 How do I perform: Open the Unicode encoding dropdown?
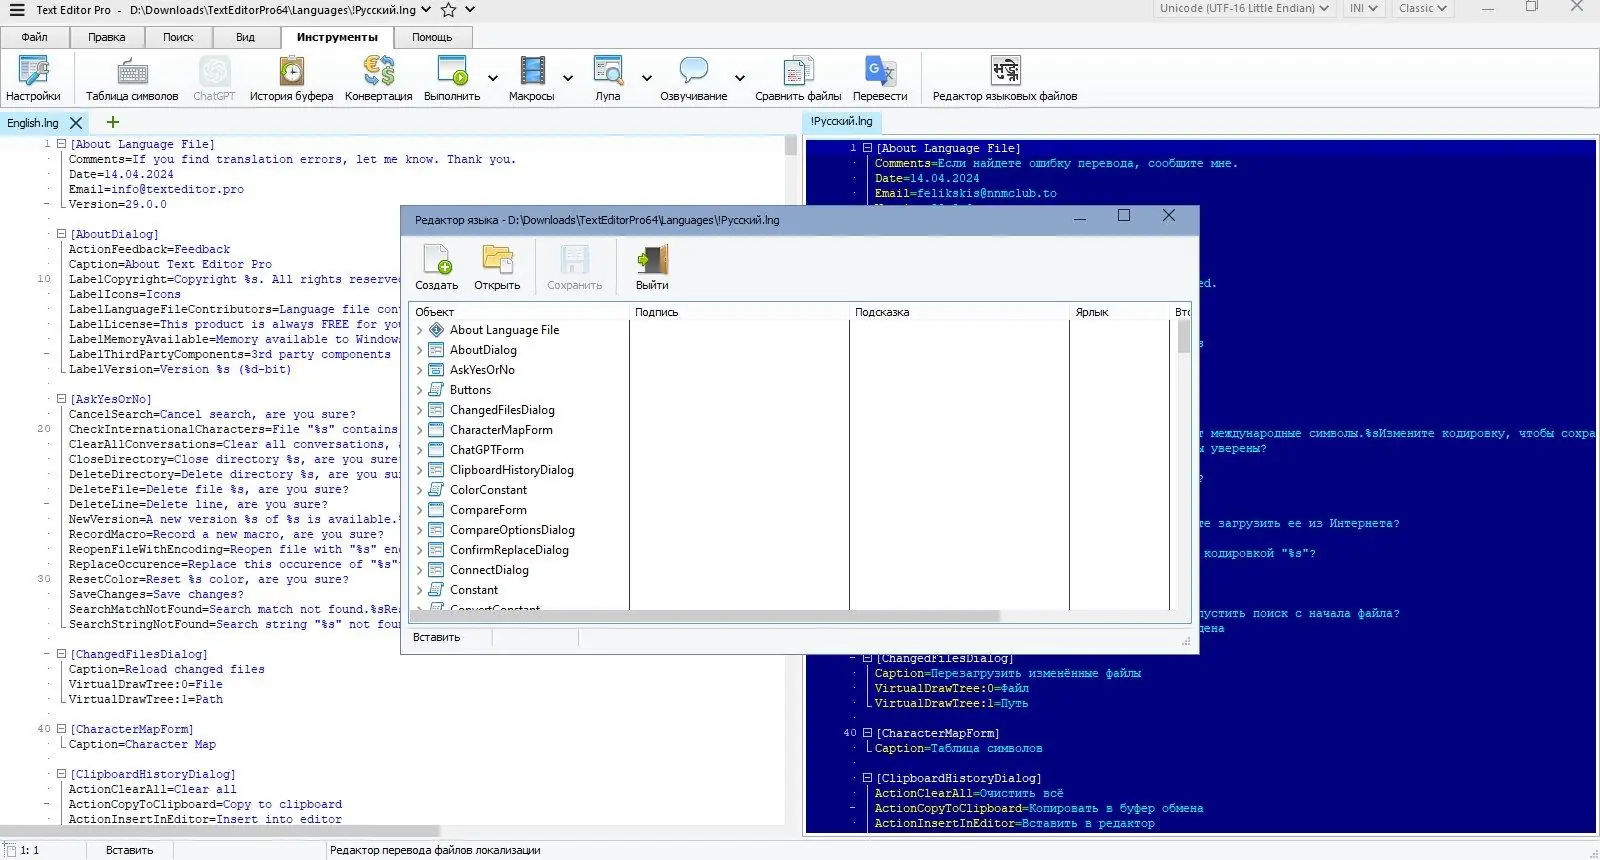[x=1244, y=8]
